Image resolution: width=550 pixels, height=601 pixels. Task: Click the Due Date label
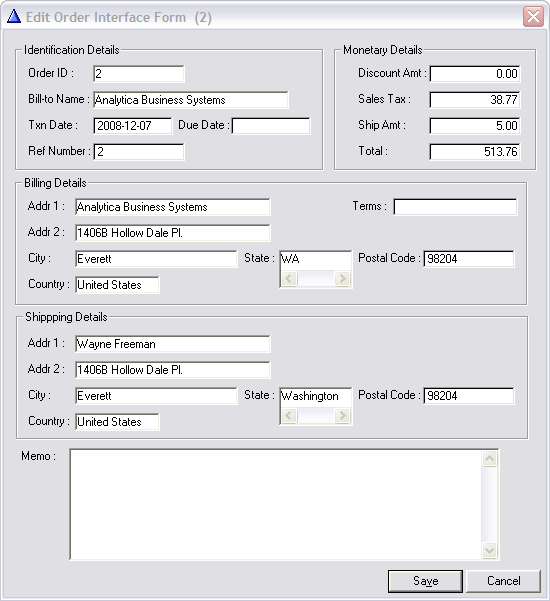point(204,125)
